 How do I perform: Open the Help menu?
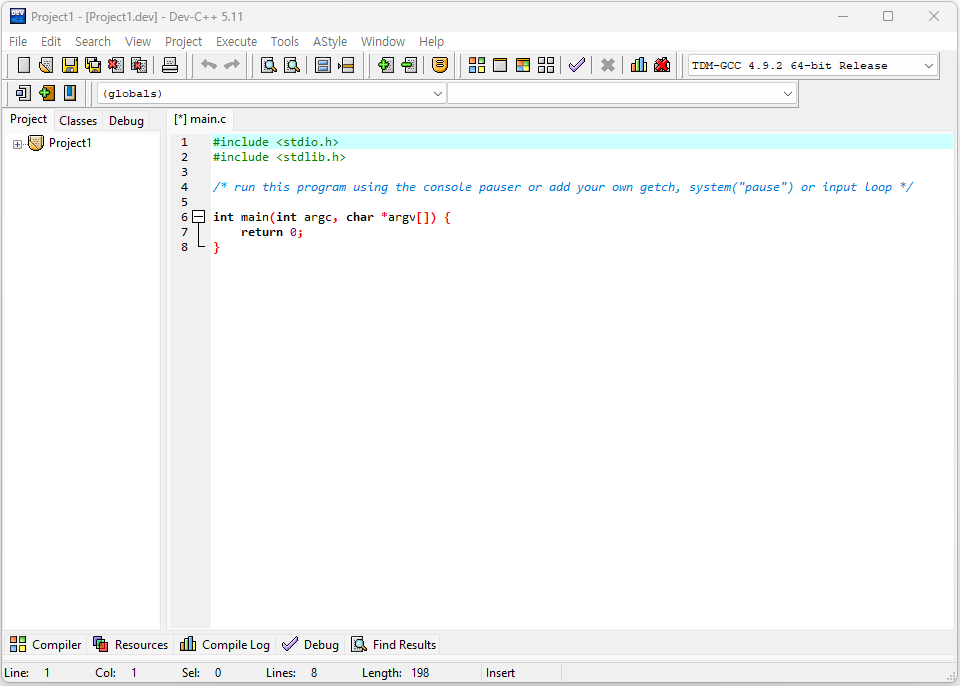tap(431, 42)
